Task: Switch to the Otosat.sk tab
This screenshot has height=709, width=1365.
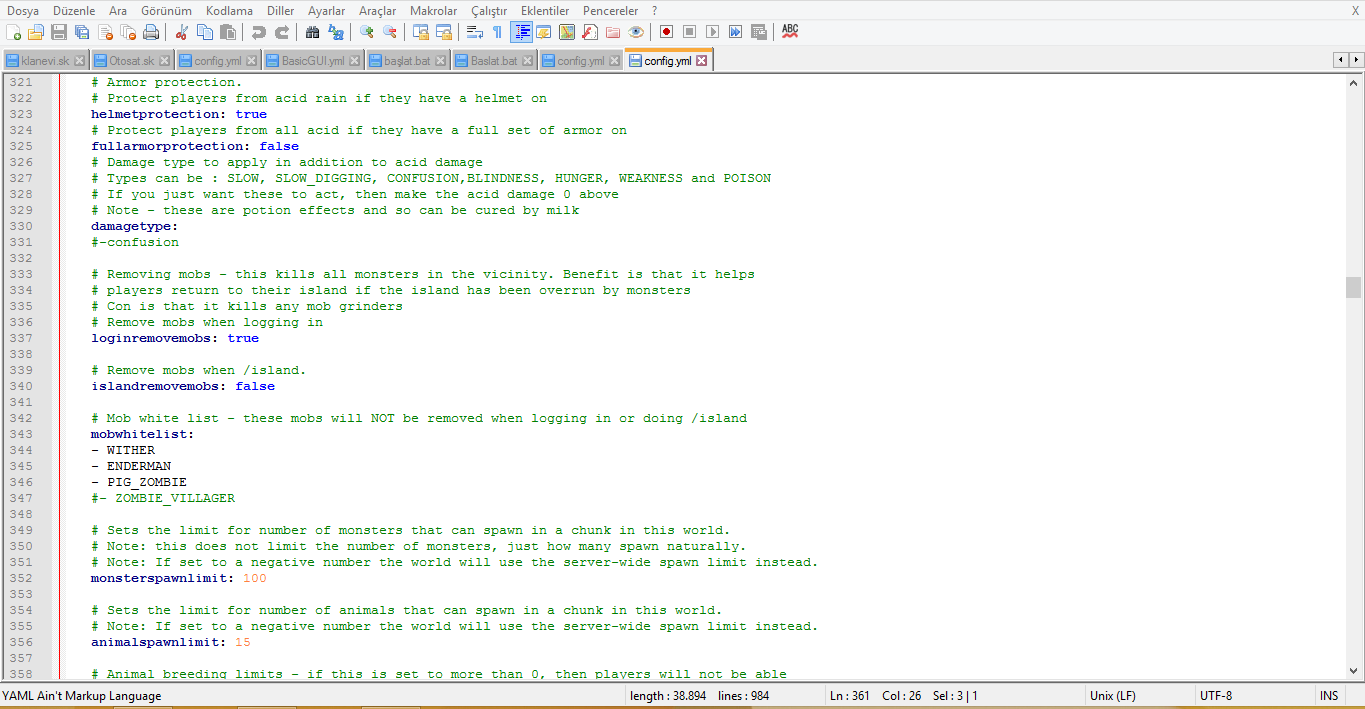Action: pyautogui.click(x=131, y=61)
